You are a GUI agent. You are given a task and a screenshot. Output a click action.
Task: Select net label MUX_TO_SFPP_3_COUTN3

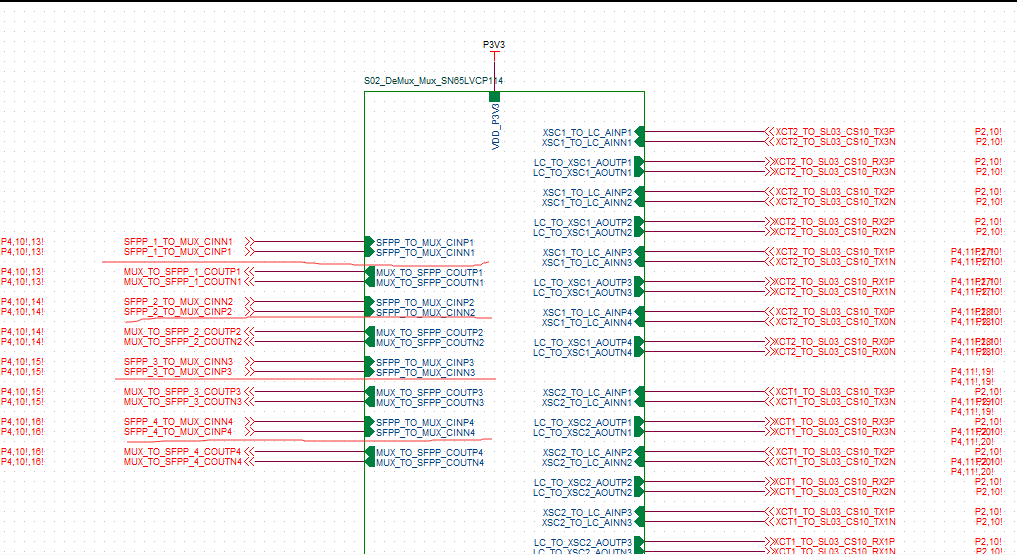[182, 401]
